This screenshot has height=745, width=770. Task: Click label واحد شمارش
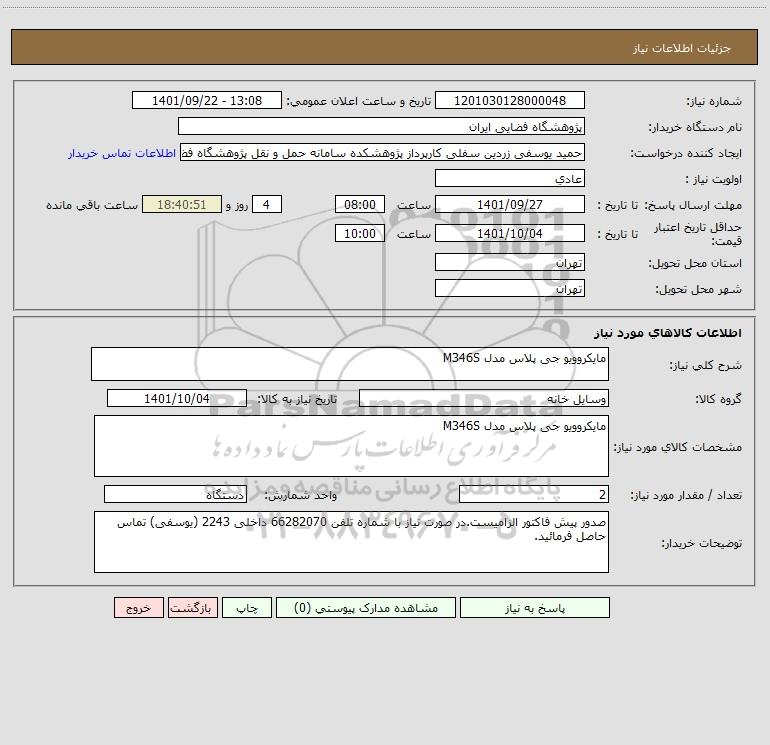301,496
